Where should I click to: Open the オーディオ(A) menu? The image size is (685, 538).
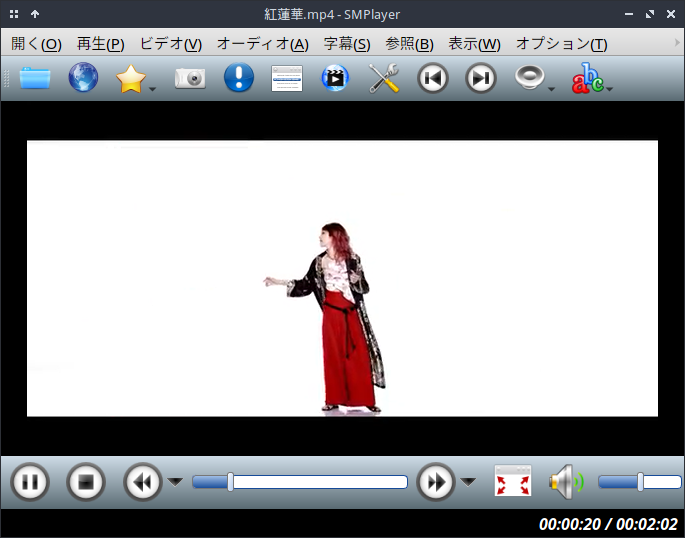pos(263,44)
